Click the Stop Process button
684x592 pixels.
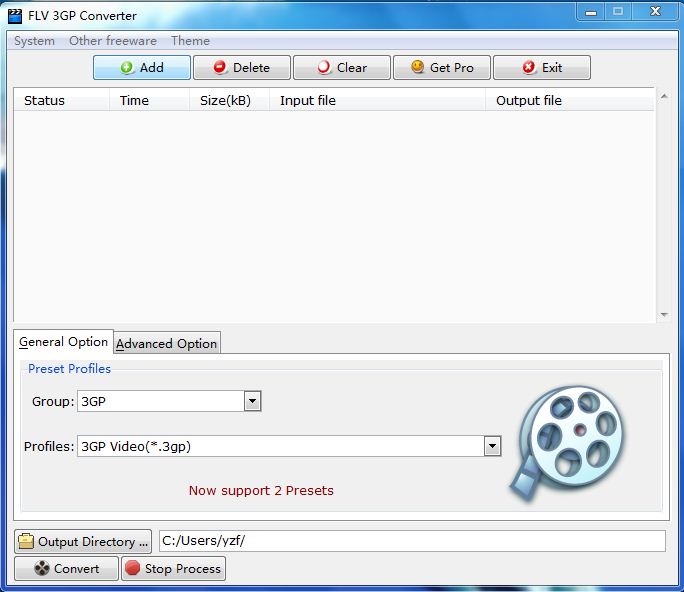pyautogui.click(x=173, y=569)
